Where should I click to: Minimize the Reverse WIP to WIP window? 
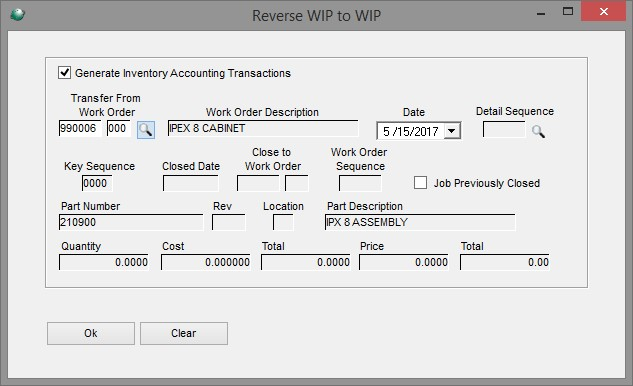pos(541,13)
